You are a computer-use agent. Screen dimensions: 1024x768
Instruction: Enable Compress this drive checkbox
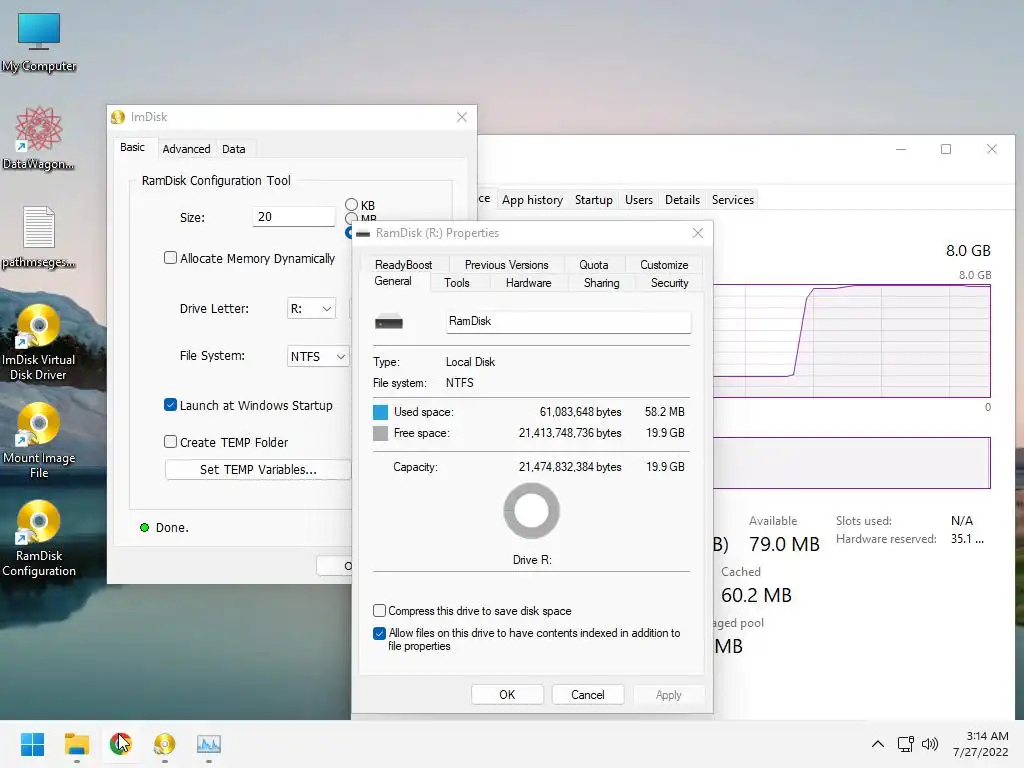tap(379, 611)
